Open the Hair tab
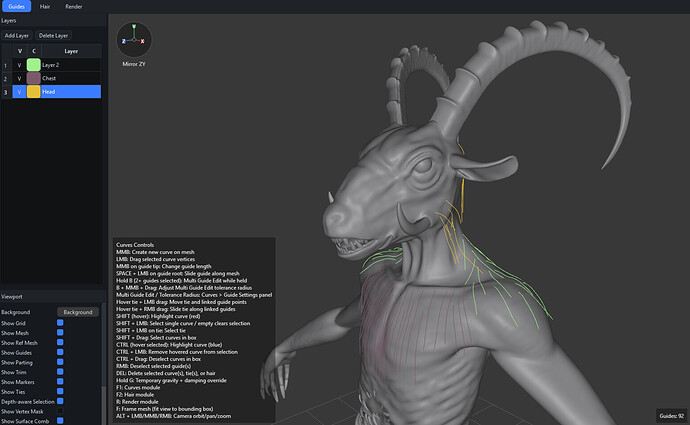 coord(45,7)
